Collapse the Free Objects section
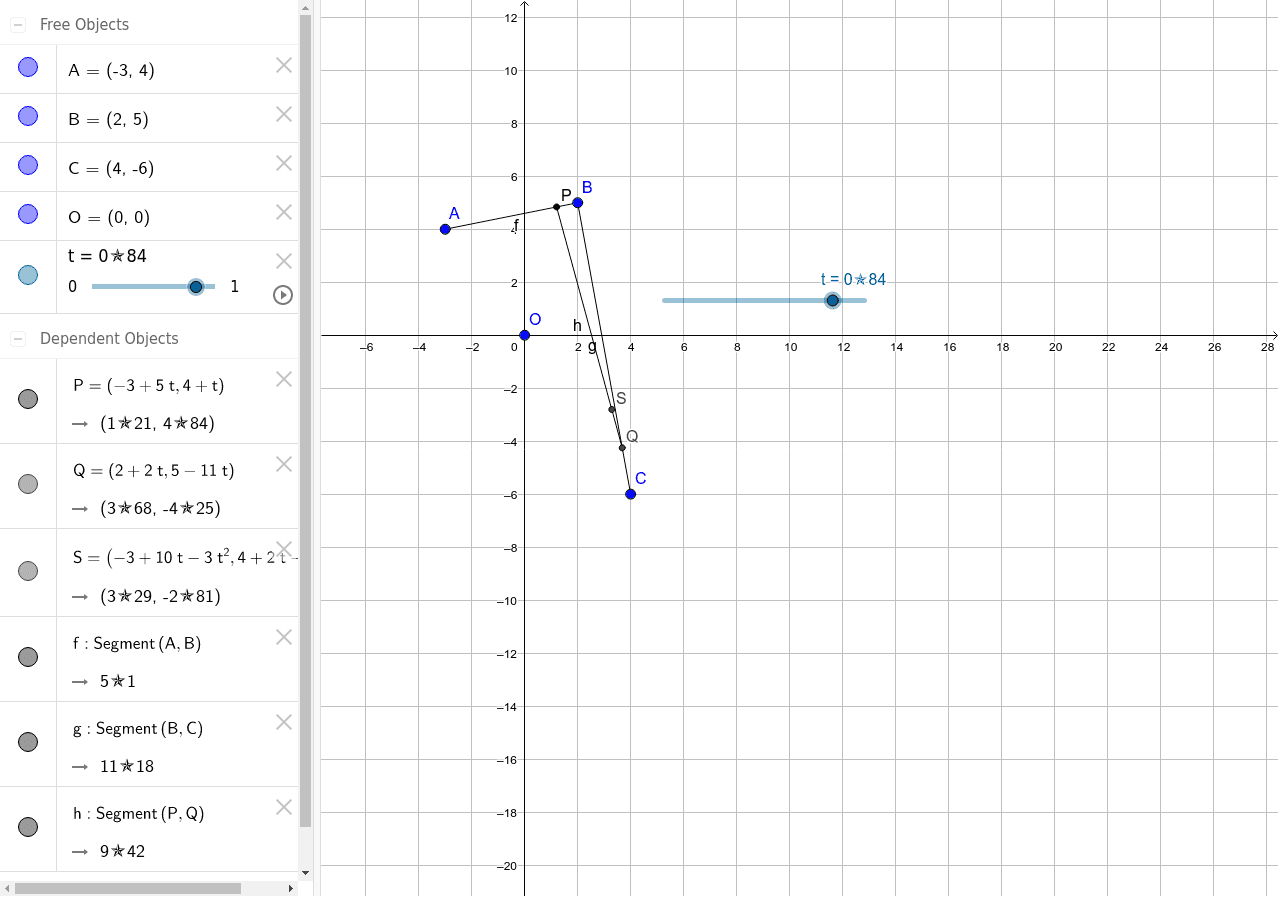 [16, 24]
